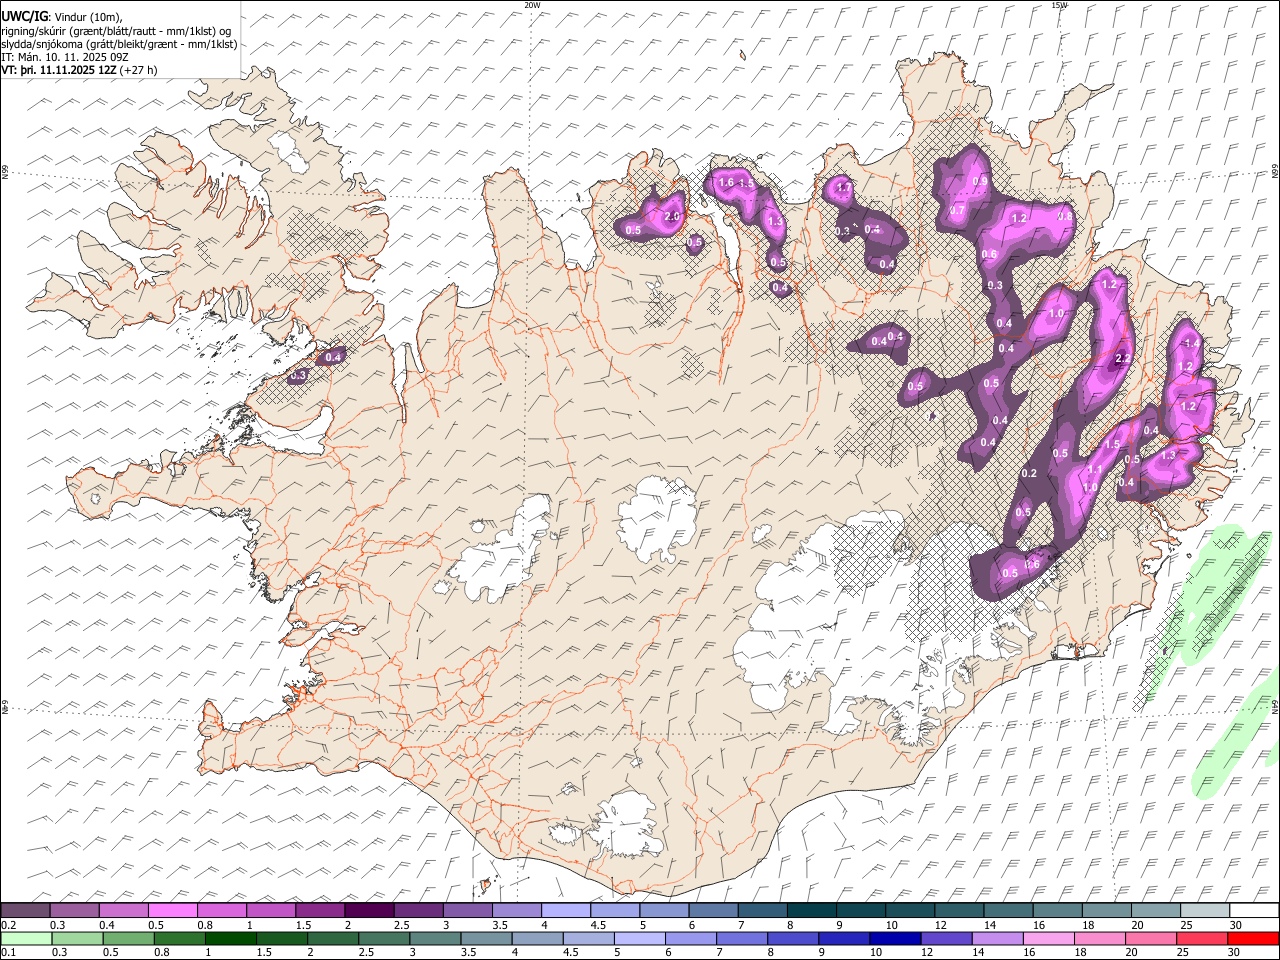Select the 'IT: Mán. 10. 11. 2025 09Z' line
This screenshot has height=960, width=1280.
(x=65, y=57)
